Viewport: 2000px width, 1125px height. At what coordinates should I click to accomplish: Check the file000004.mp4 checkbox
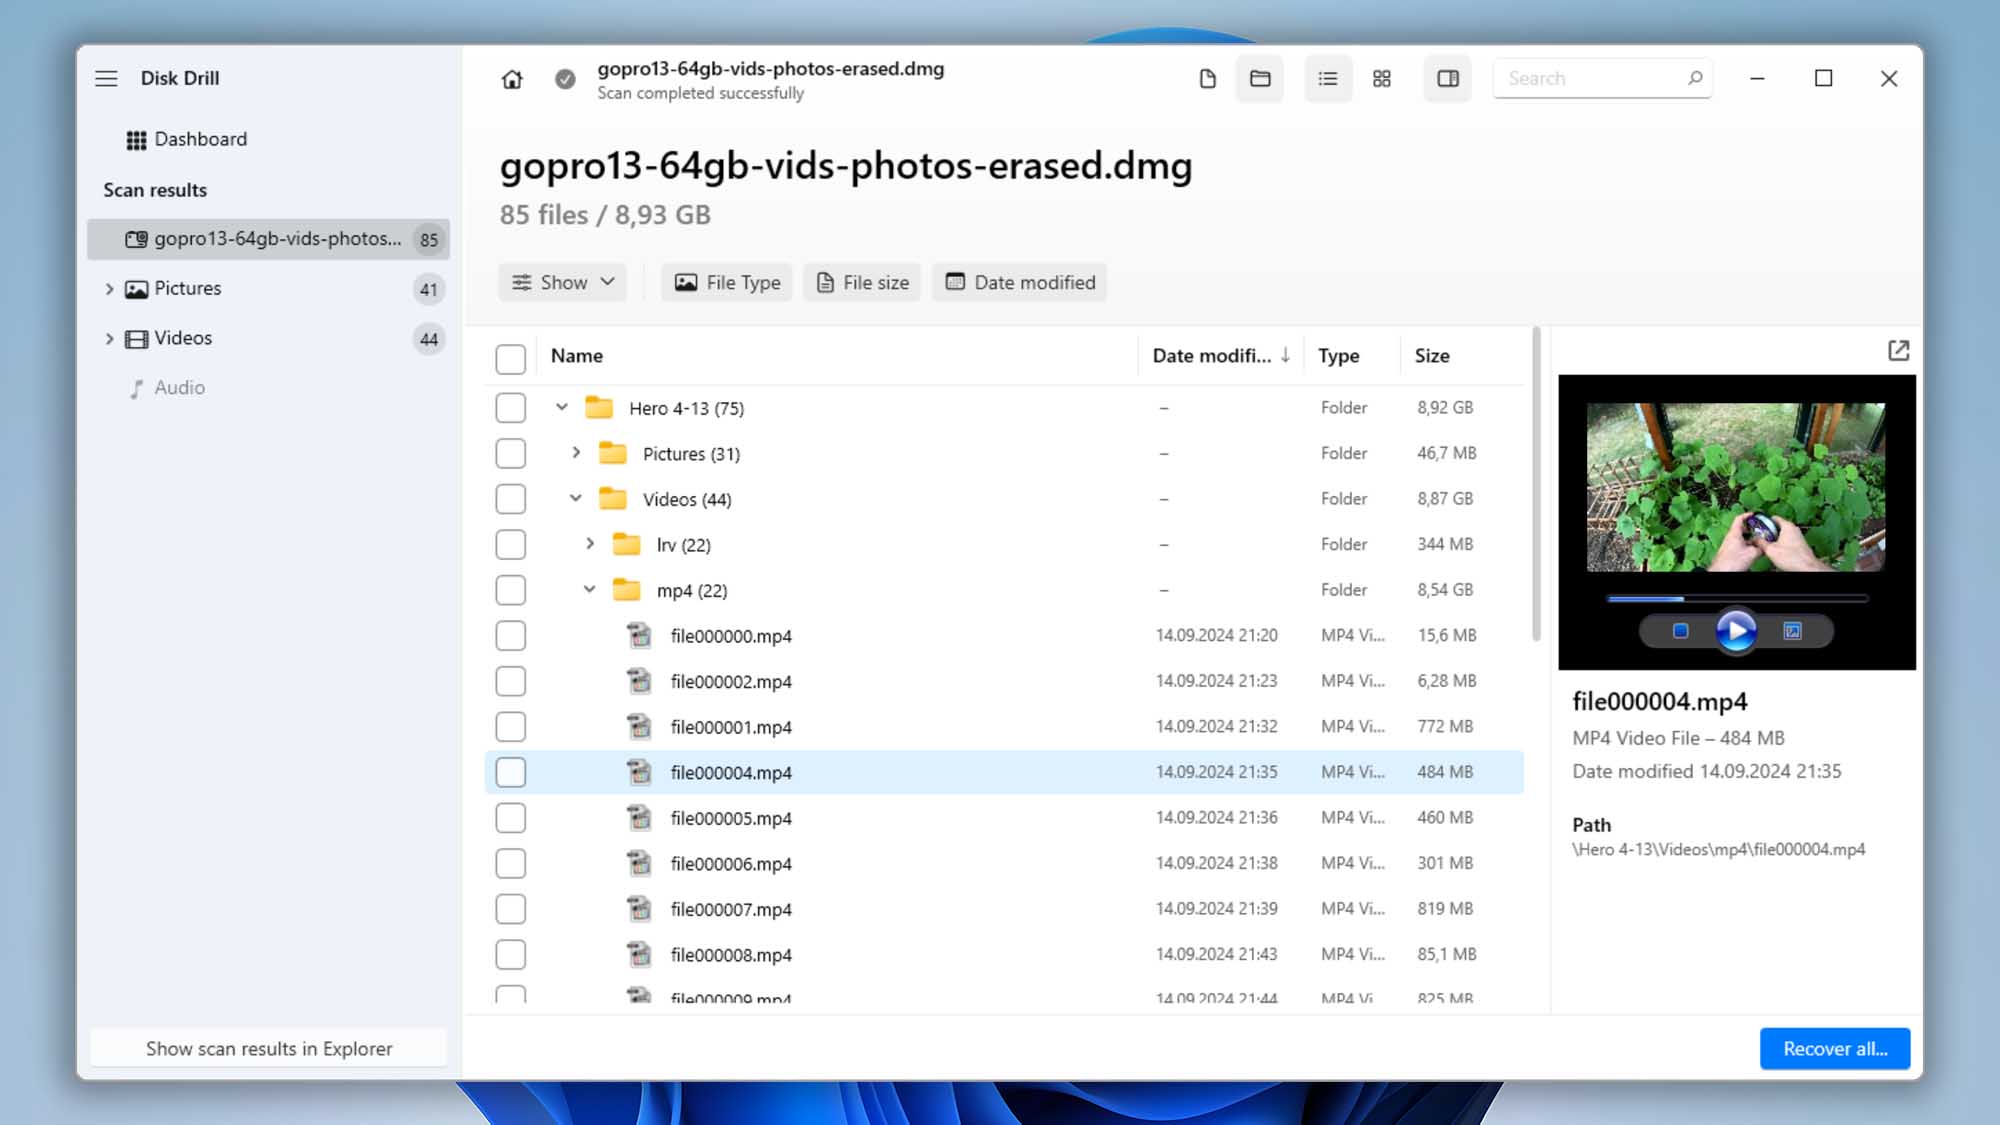(x=511, y=773)
